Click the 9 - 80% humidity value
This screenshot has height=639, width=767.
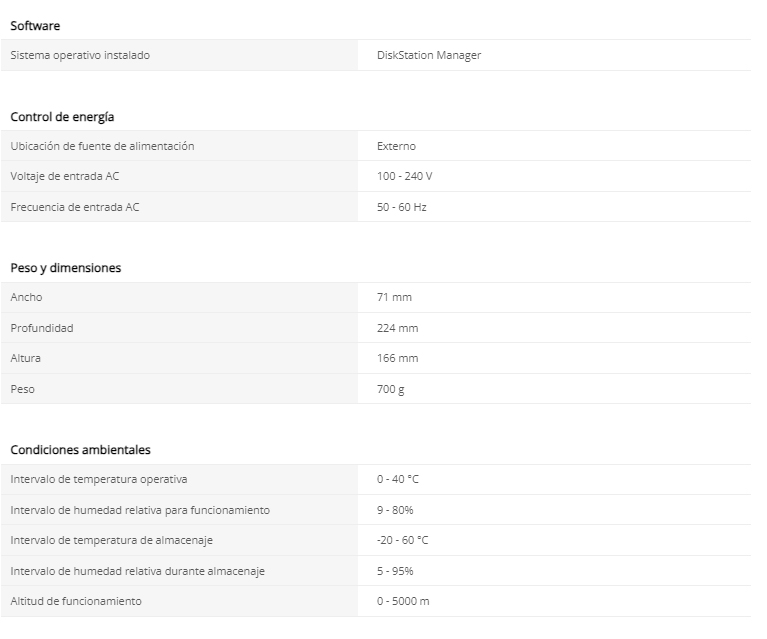click(x=395, y=510)
